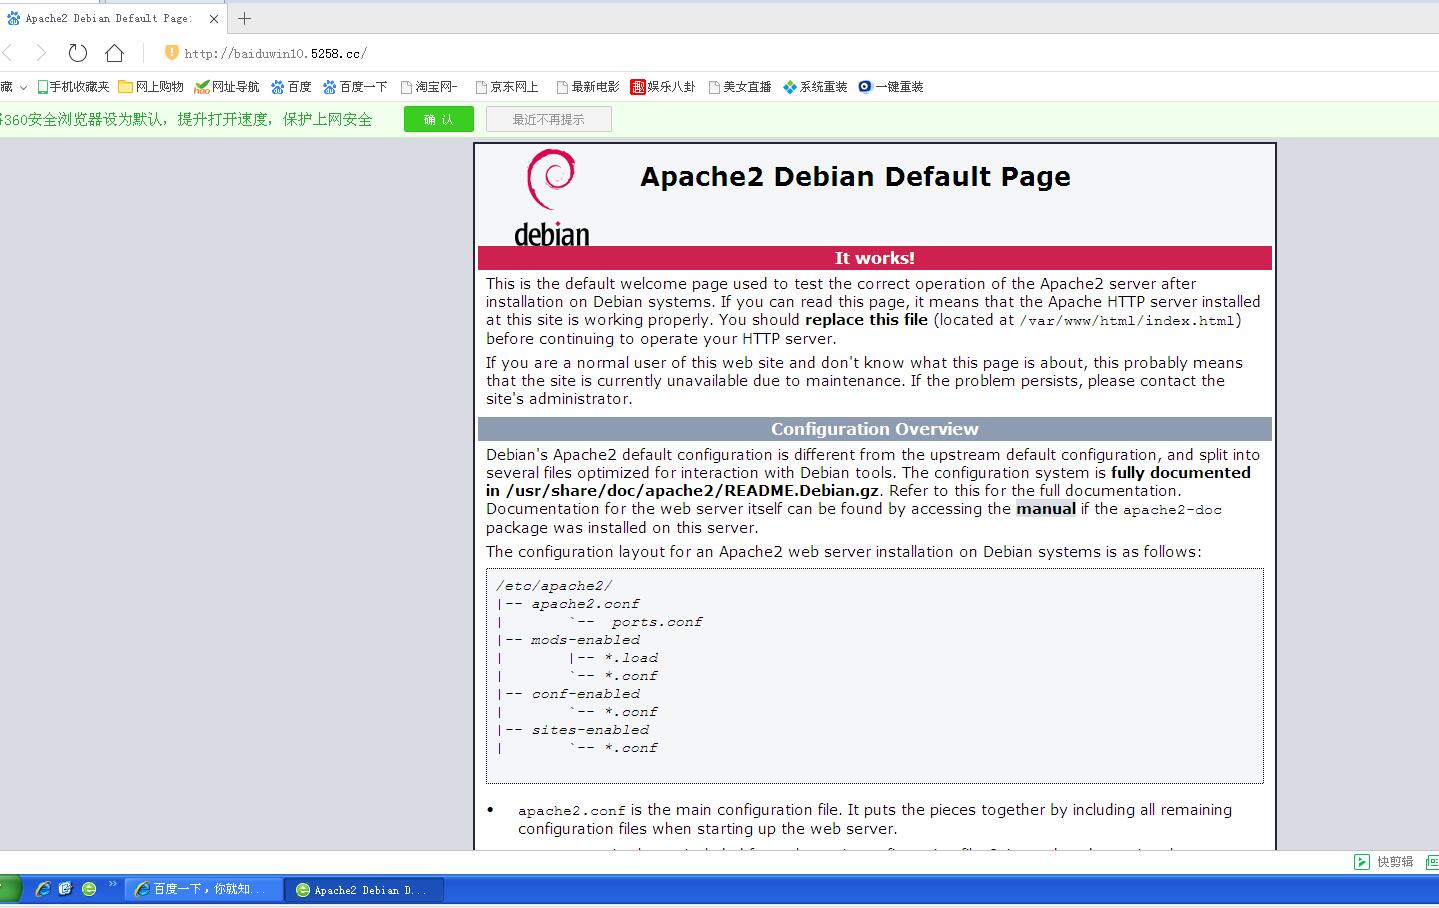
Task: Expand quick launch overflow chevron
Action: click(x=113, y=885)
